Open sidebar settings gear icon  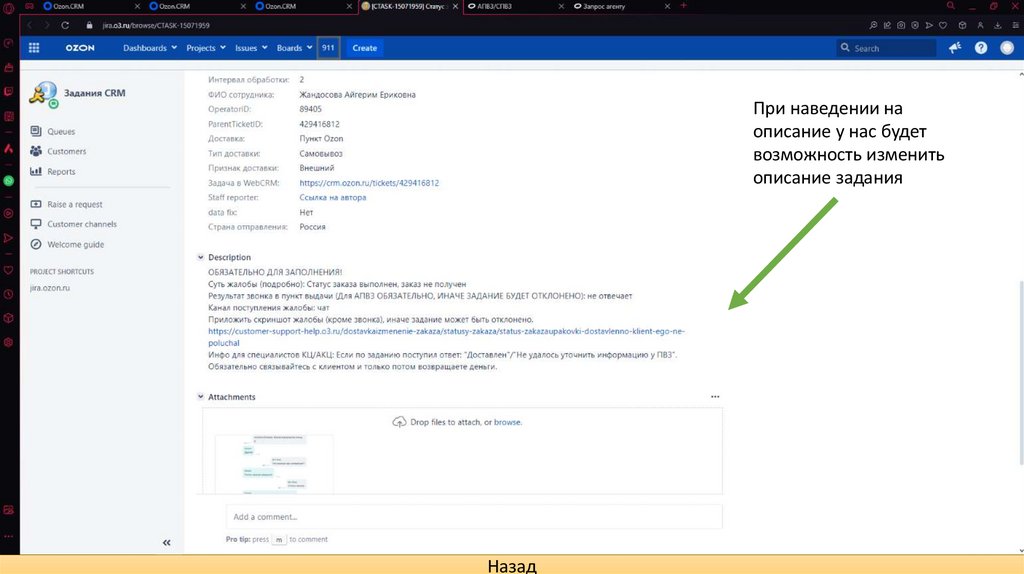8,342
